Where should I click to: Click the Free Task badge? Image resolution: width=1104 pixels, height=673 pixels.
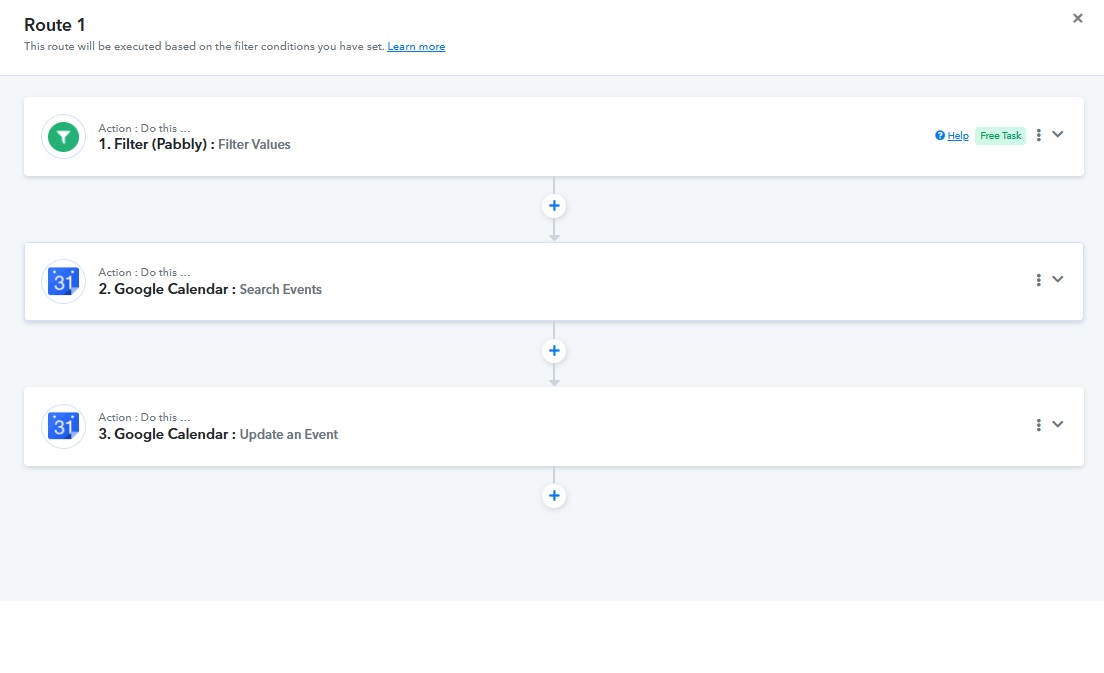click(x=1000, y=136)
